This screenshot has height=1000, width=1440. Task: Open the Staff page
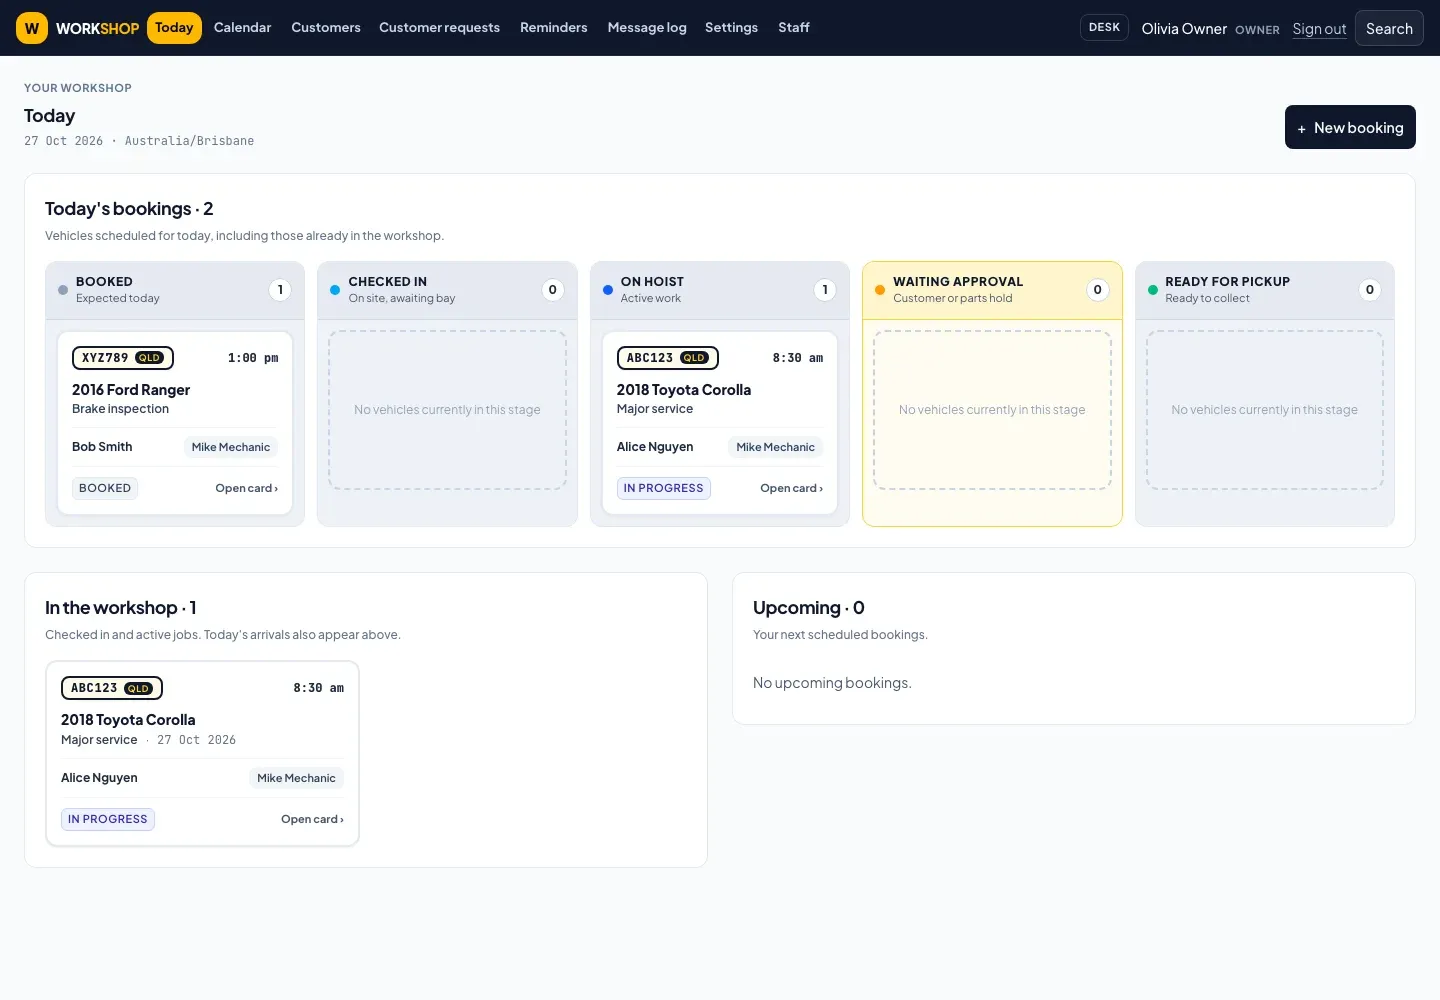(x=794, y=28)
